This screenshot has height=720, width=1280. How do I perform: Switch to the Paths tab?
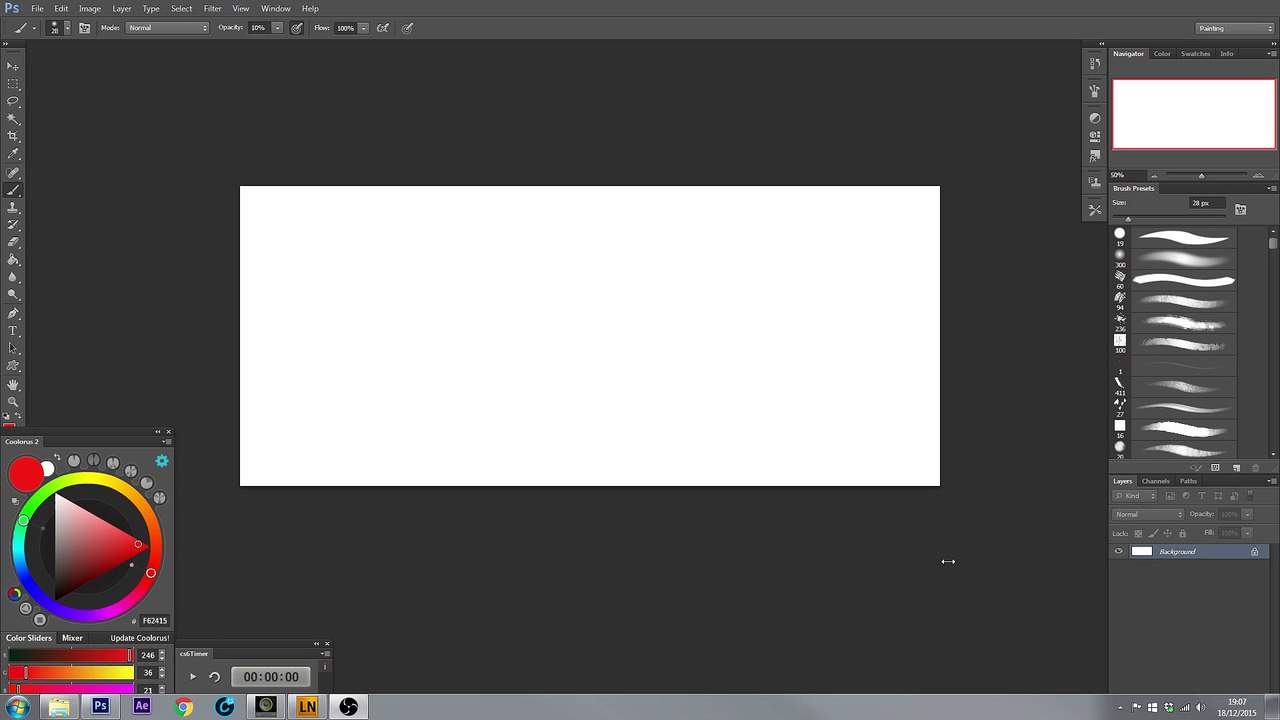coord(1188,481)
